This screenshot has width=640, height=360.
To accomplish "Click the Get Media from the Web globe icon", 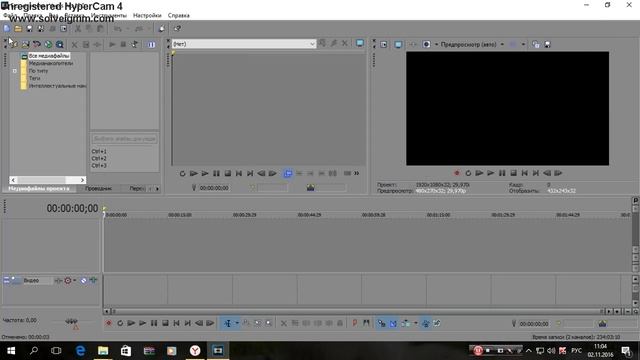I will point(48,44).
